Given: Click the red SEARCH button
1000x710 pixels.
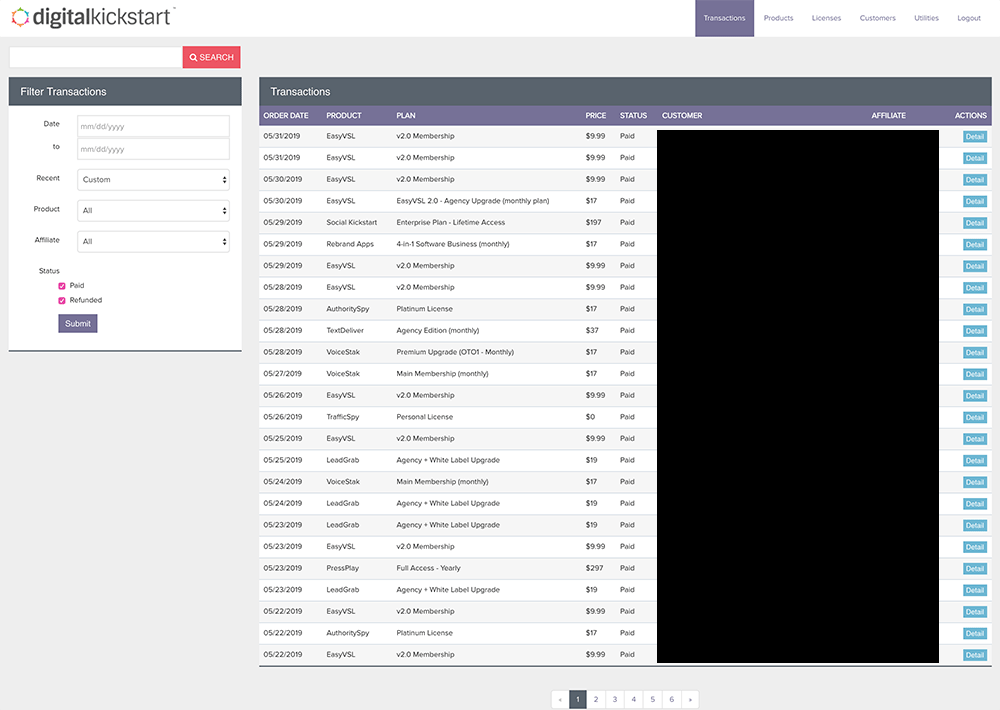Looking at the screenshot, I should tap(211, 57).
